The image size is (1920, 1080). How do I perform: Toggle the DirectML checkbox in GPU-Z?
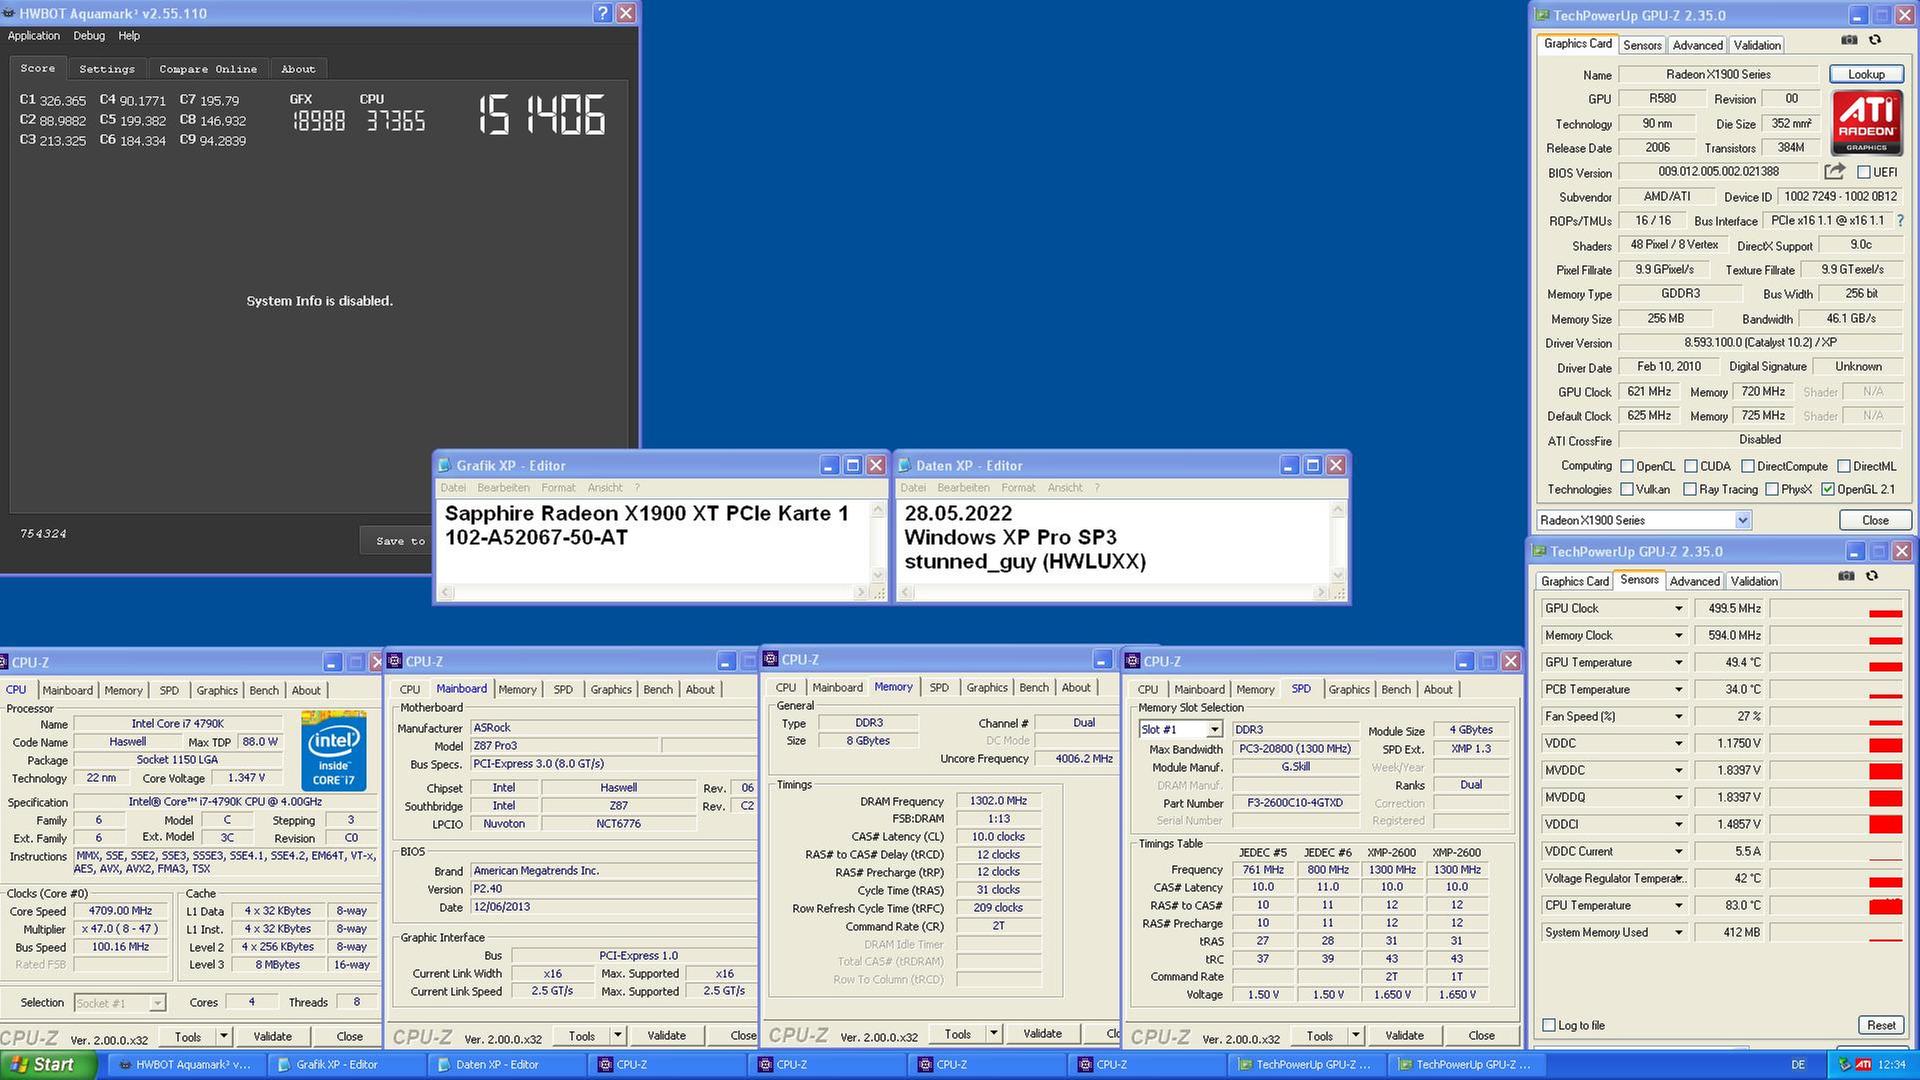[1843, 466]
